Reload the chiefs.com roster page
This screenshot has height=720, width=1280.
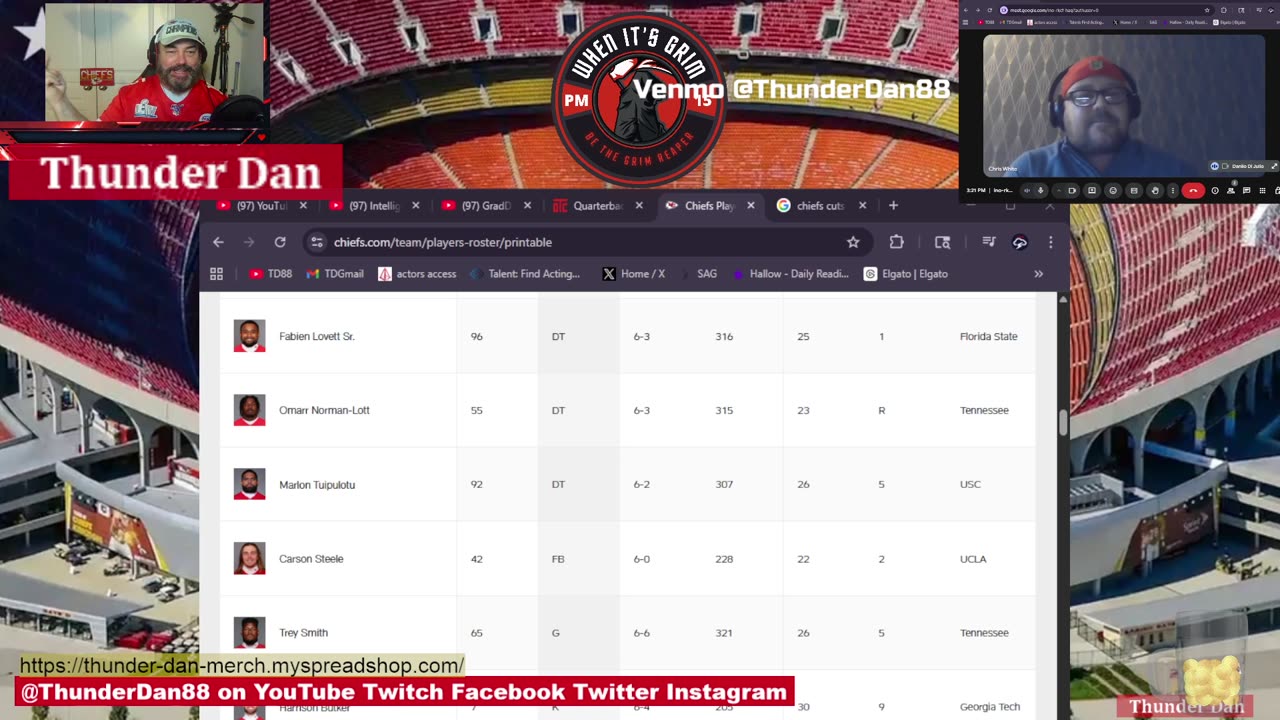[x=280, y=242]
